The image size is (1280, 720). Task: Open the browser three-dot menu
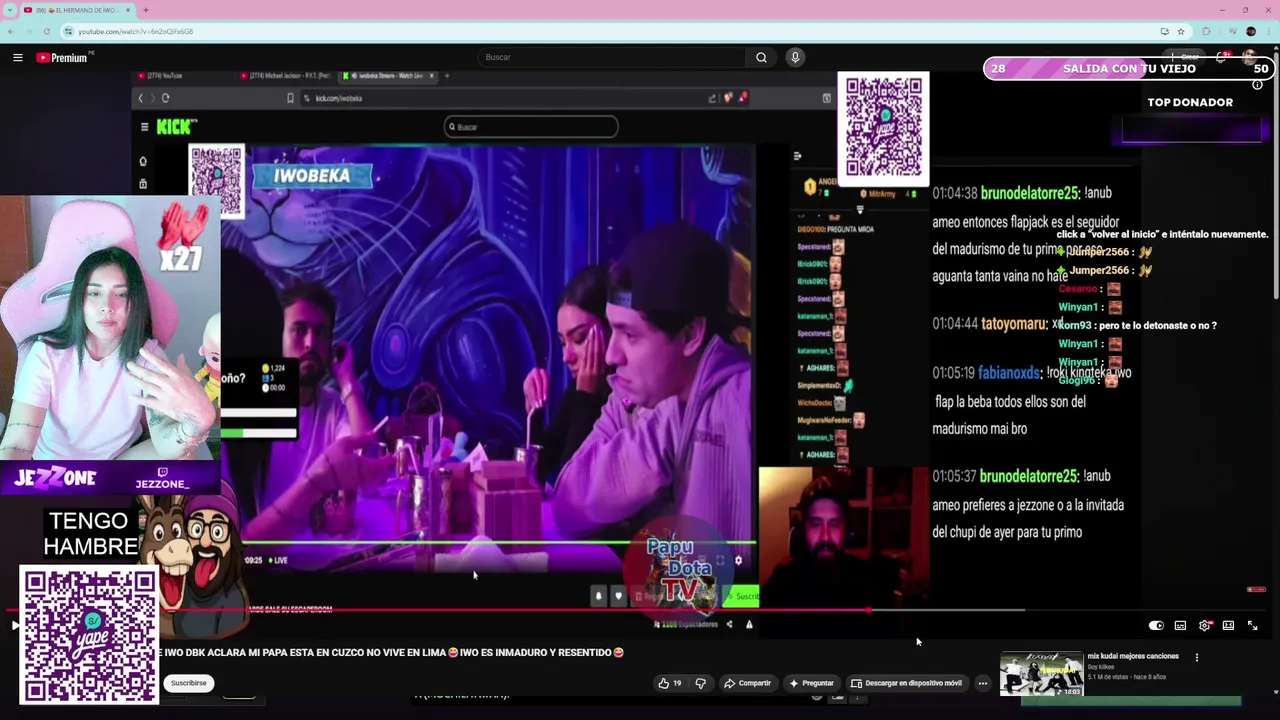1268,31
